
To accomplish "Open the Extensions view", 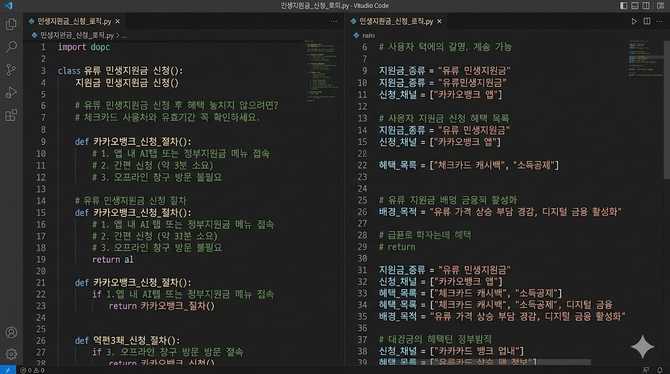I will click(11, 115).
